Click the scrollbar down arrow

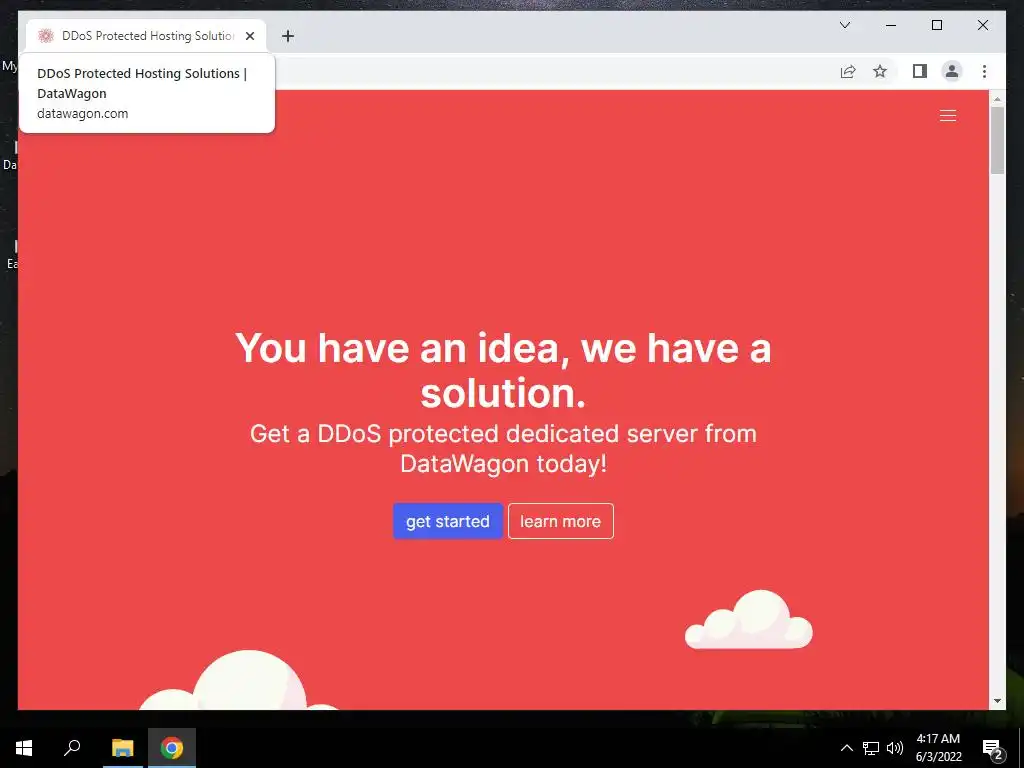[x=997, y=701]
